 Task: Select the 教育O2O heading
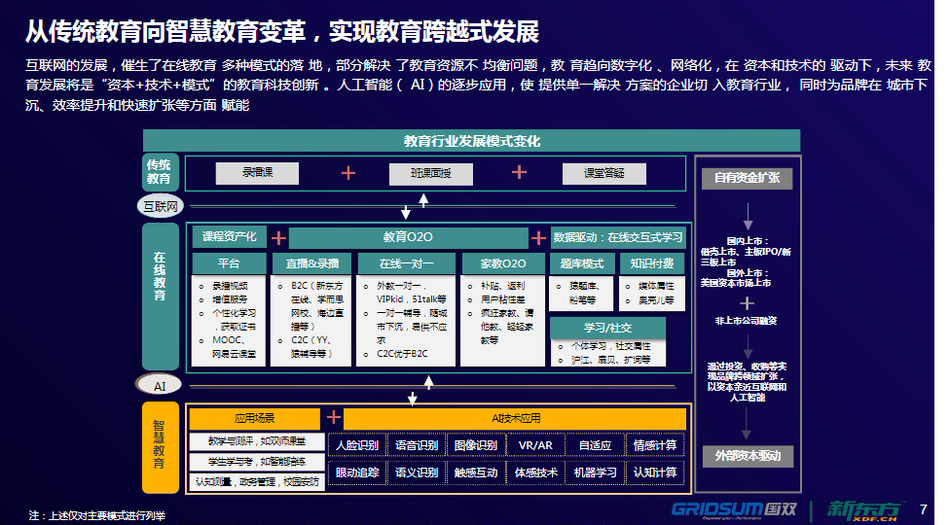click(407, 238)
